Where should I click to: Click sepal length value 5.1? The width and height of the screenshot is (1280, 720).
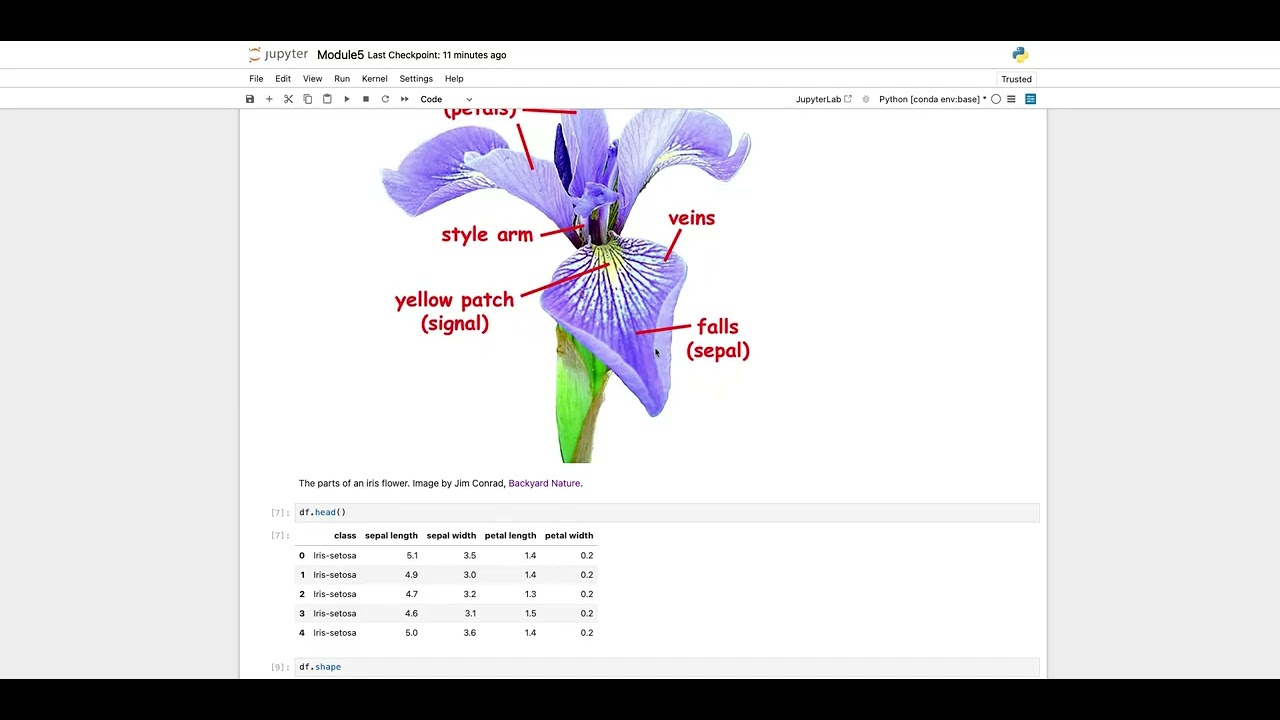click(x=412, y=555)
